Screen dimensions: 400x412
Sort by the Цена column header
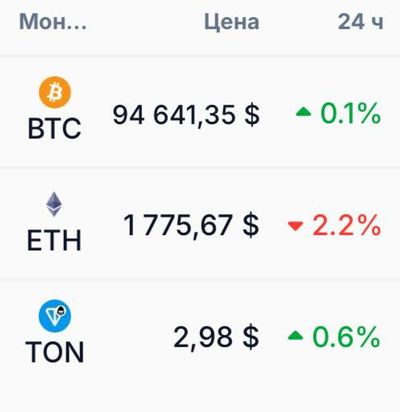(232, 23)
